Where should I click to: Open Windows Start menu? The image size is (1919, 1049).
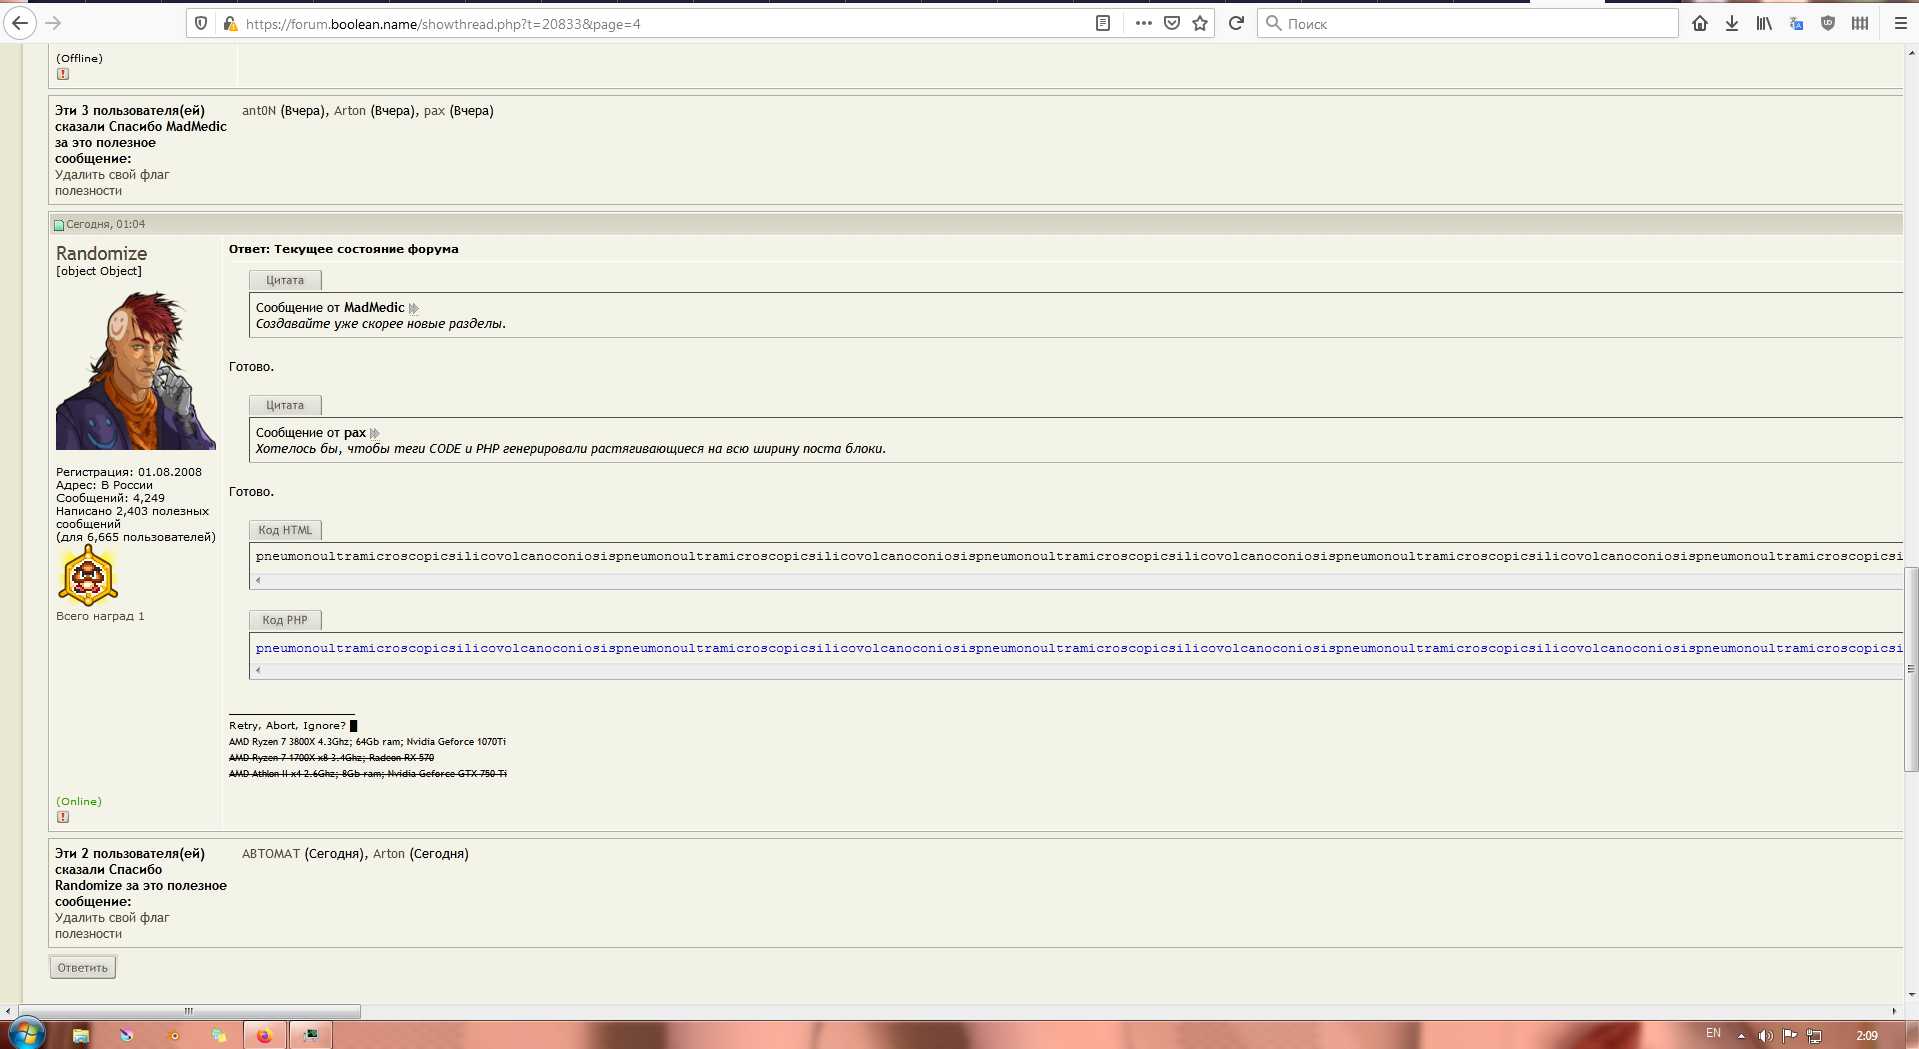coord(27,1034)
